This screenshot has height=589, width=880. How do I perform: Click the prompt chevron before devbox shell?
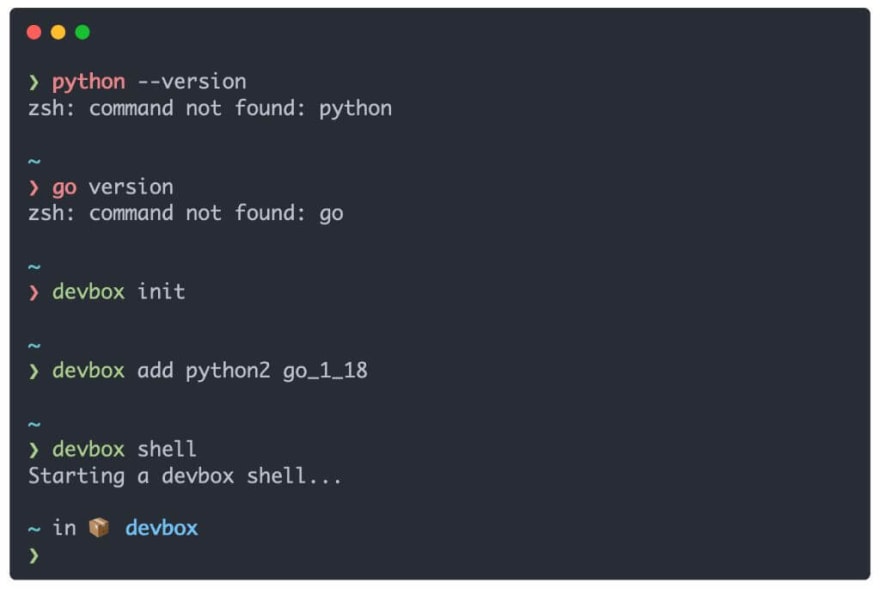[x=34, y=450]
